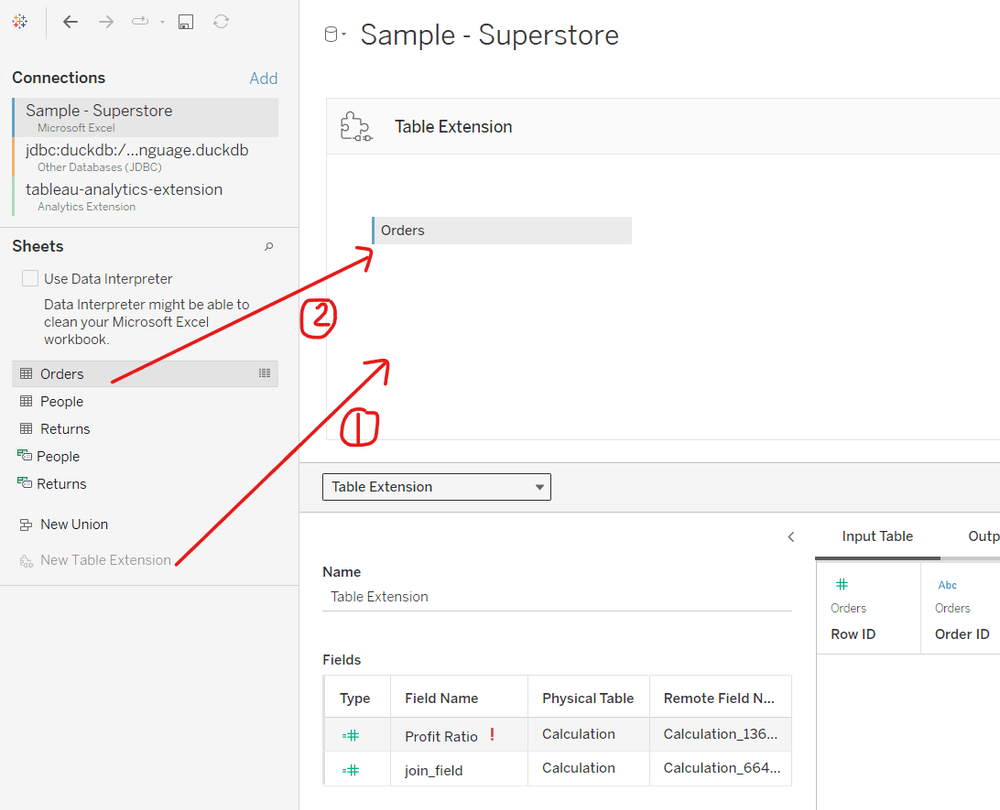Open the Table Extension dropdown
1000x810 pixels.
(436, 487)
